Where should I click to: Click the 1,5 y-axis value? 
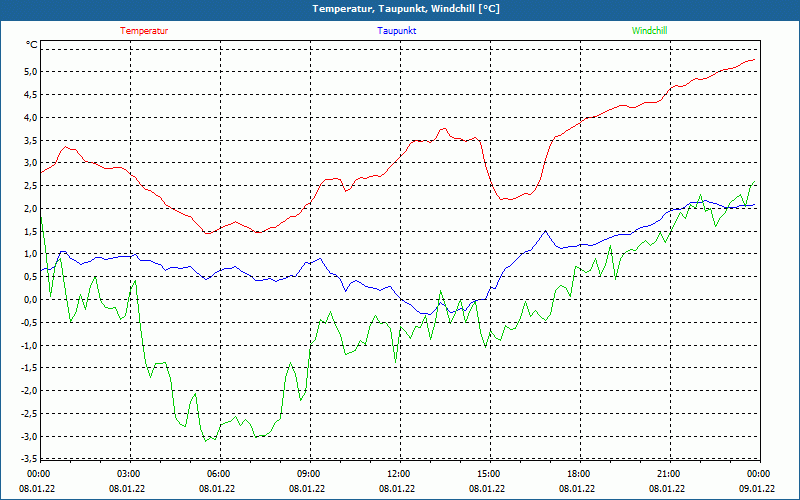click(31, 232)
